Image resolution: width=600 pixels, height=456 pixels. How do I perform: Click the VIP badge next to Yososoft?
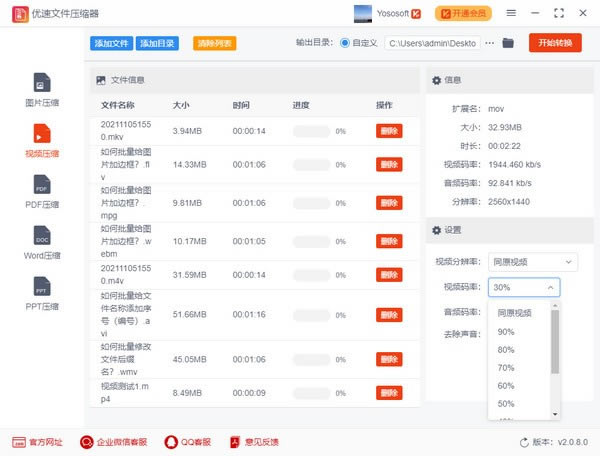[x=416, y=14]
